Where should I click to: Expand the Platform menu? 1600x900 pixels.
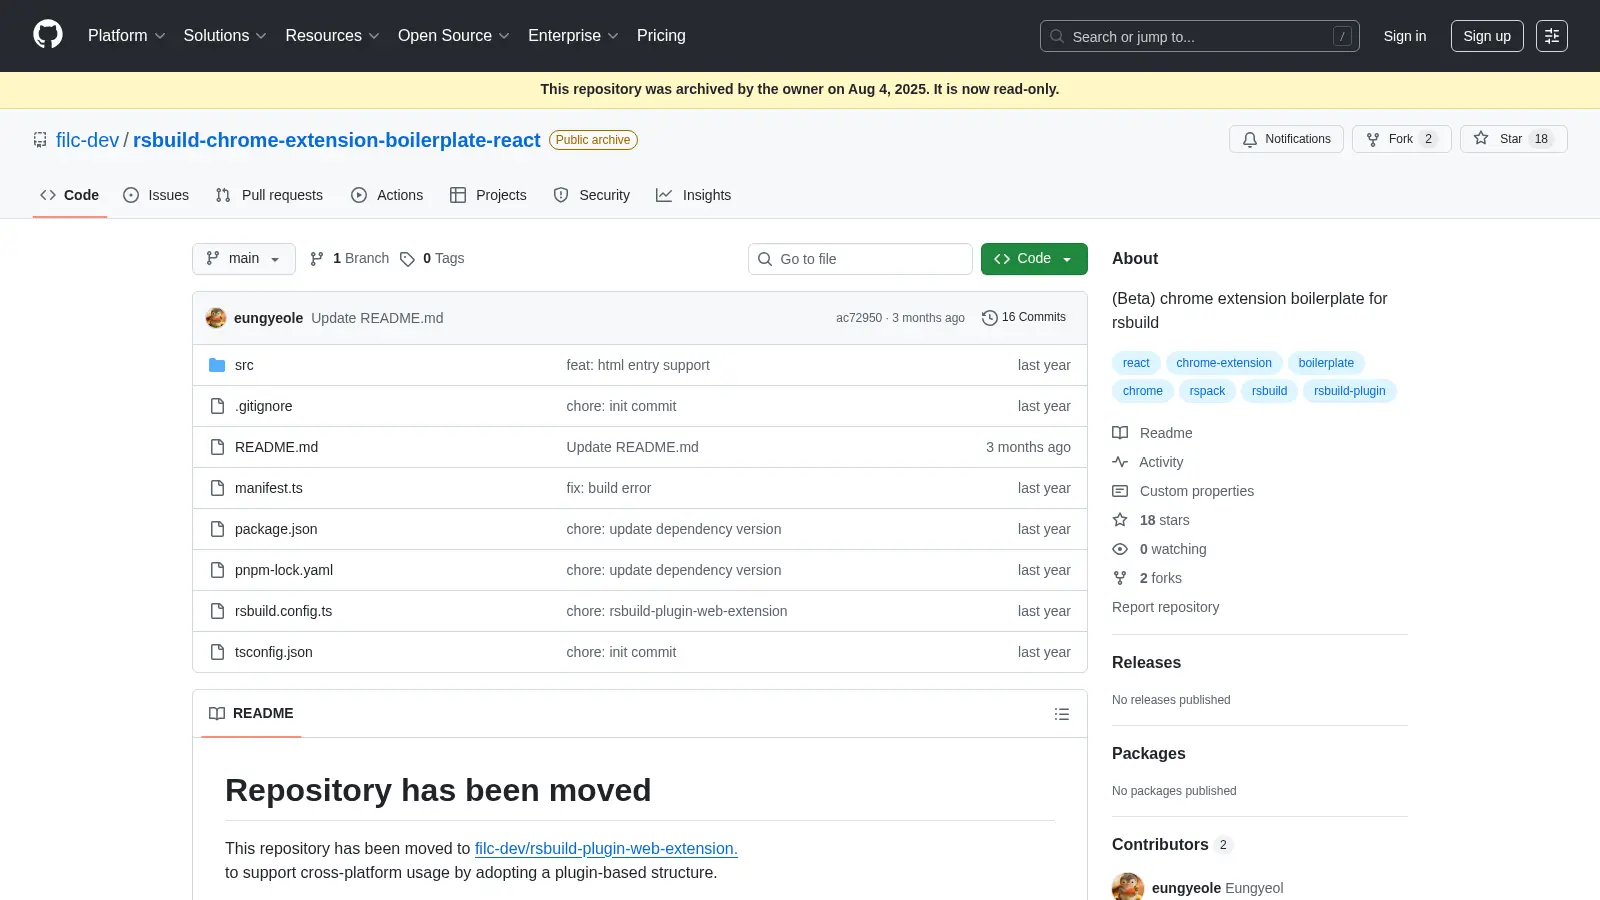[127, 36]
